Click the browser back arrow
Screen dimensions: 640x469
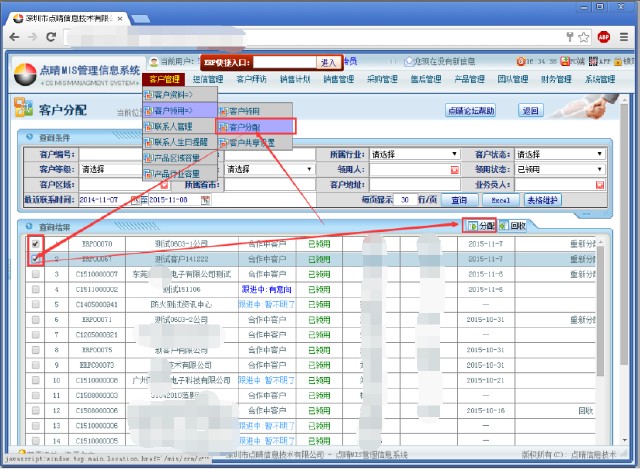tap(15, 36)
